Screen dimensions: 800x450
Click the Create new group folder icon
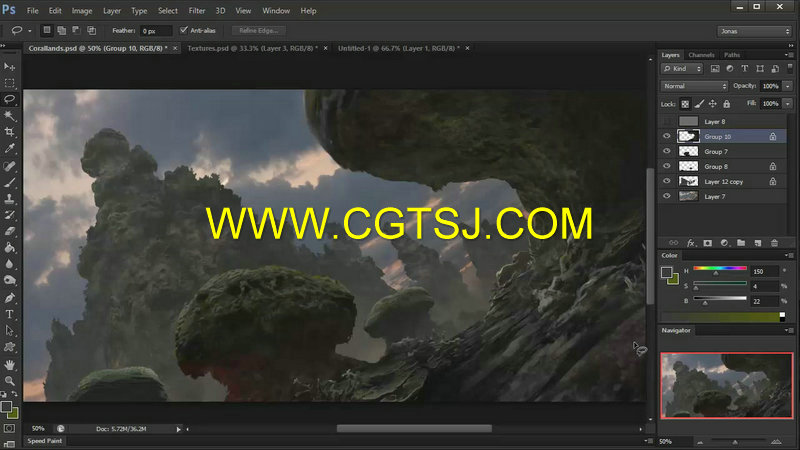(x=741, y=243)
